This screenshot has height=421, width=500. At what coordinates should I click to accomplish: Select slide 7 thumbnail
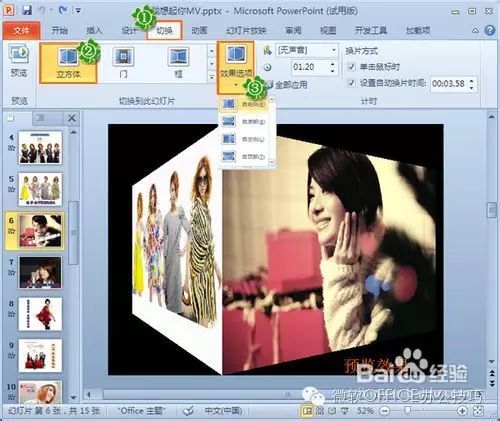(x=40, y=272)
